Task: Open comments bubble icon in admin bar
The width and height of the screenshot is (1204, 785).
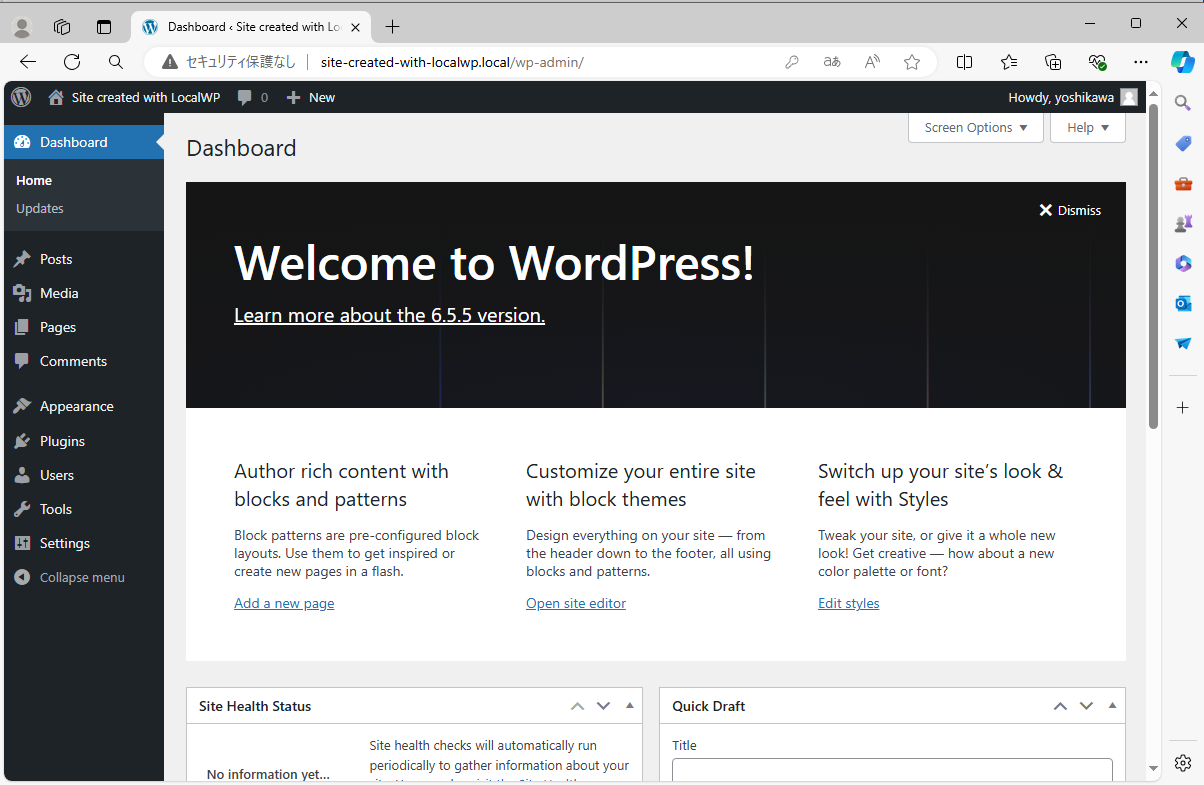Action: tap(244, 97)
